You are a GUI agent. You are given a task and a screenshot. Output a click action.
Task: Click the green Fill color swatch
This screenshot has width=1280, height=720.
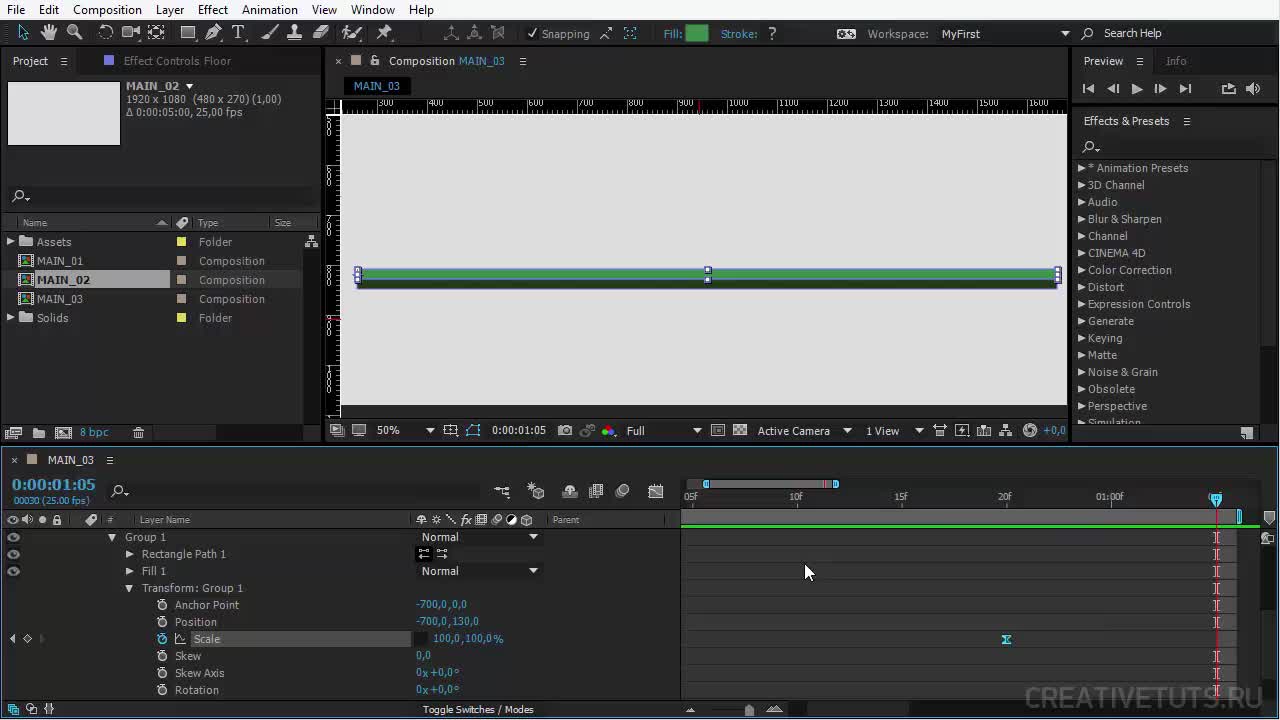coord(697,34)
